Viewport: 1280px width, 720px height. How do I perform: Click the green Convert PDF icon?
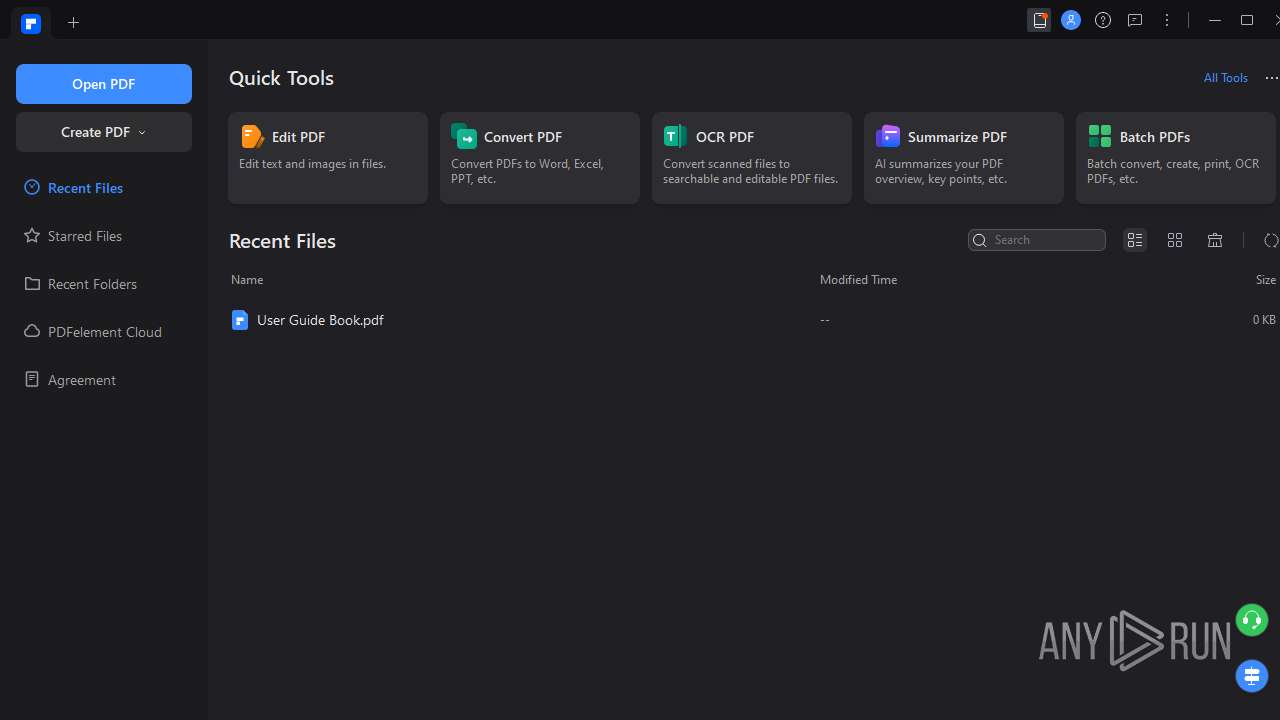(x=464, y=136)
